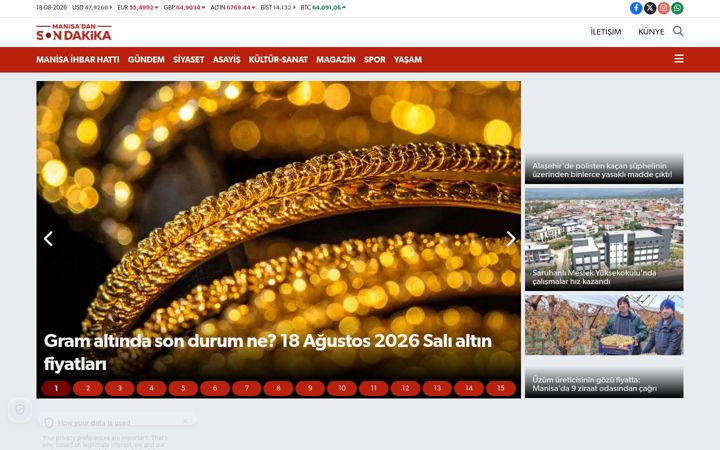720x450 pixels.
Task: Select slider page 6
Action: tap(214, 388)
